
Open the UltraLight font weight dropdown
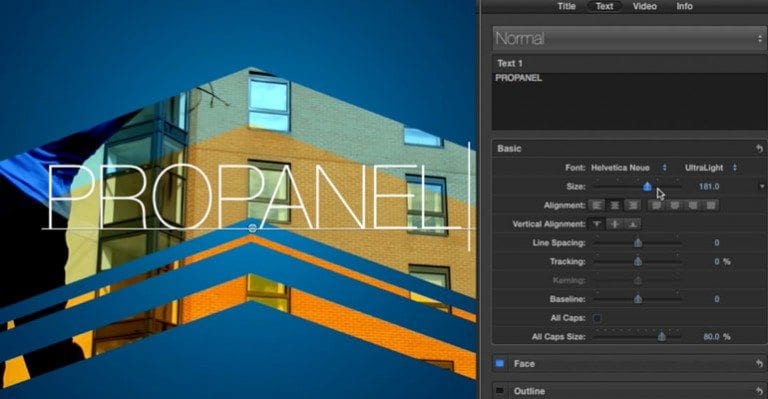coord(711,167)
